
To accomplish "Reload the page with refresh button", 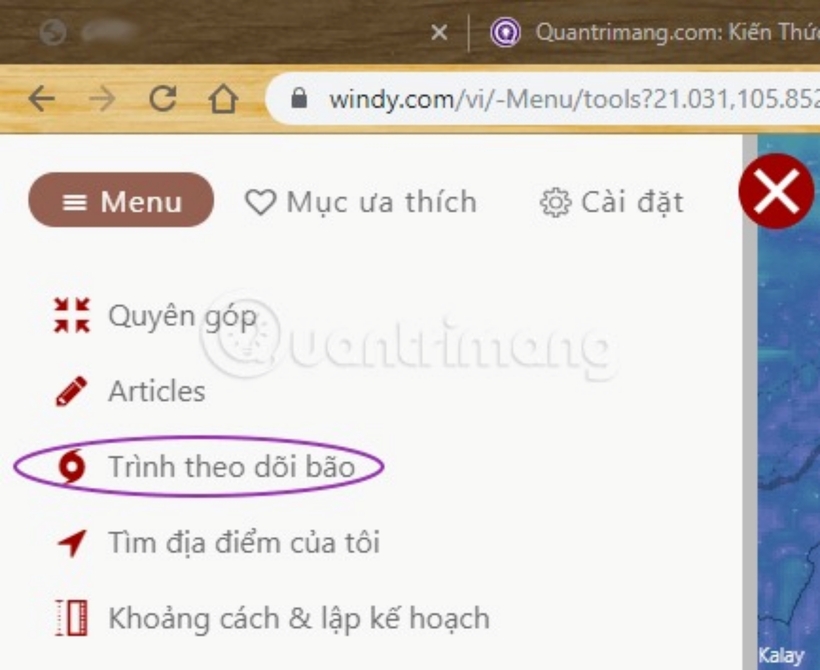I will pos(163,98).
